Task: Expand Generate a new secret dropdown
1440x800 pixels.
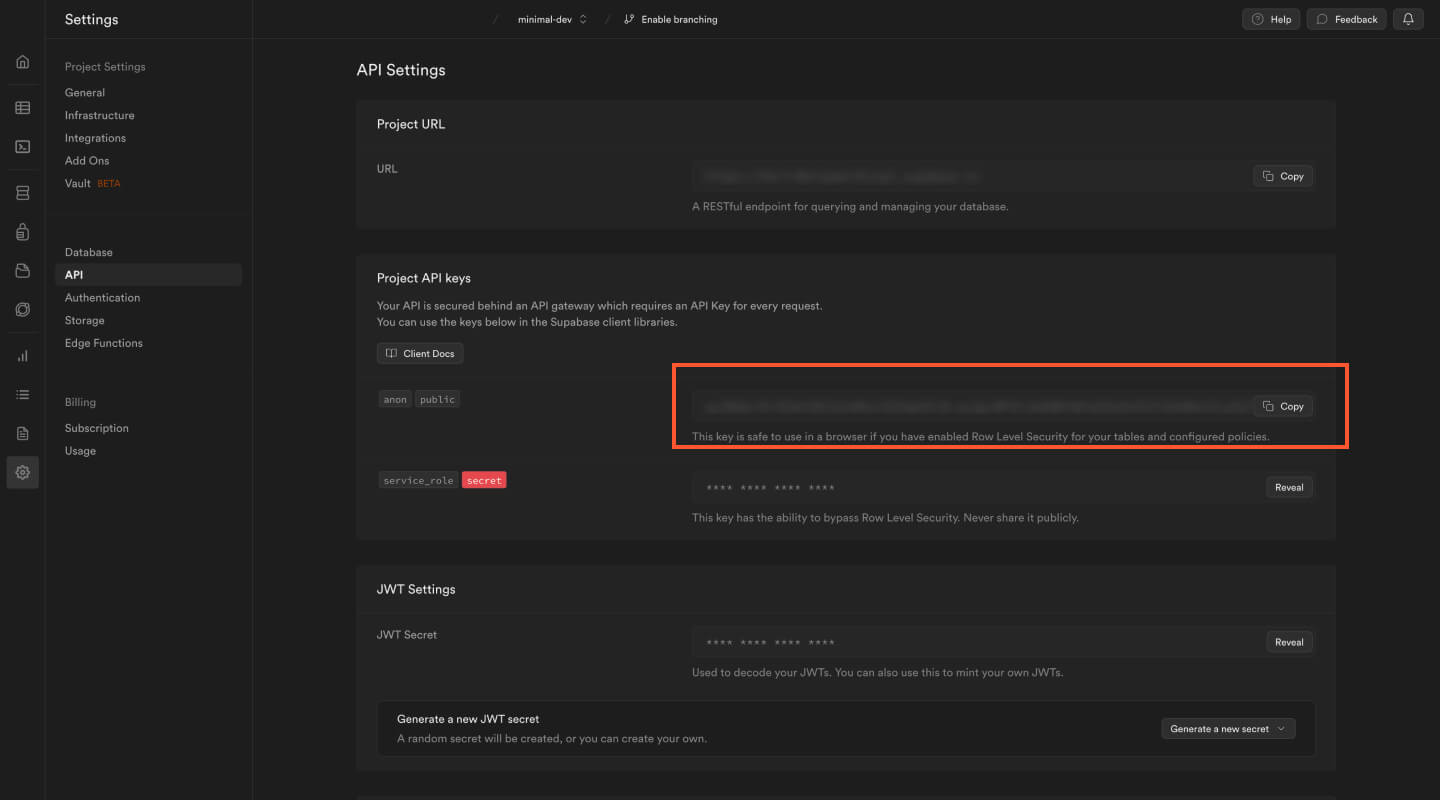Action: [1228, 729]
